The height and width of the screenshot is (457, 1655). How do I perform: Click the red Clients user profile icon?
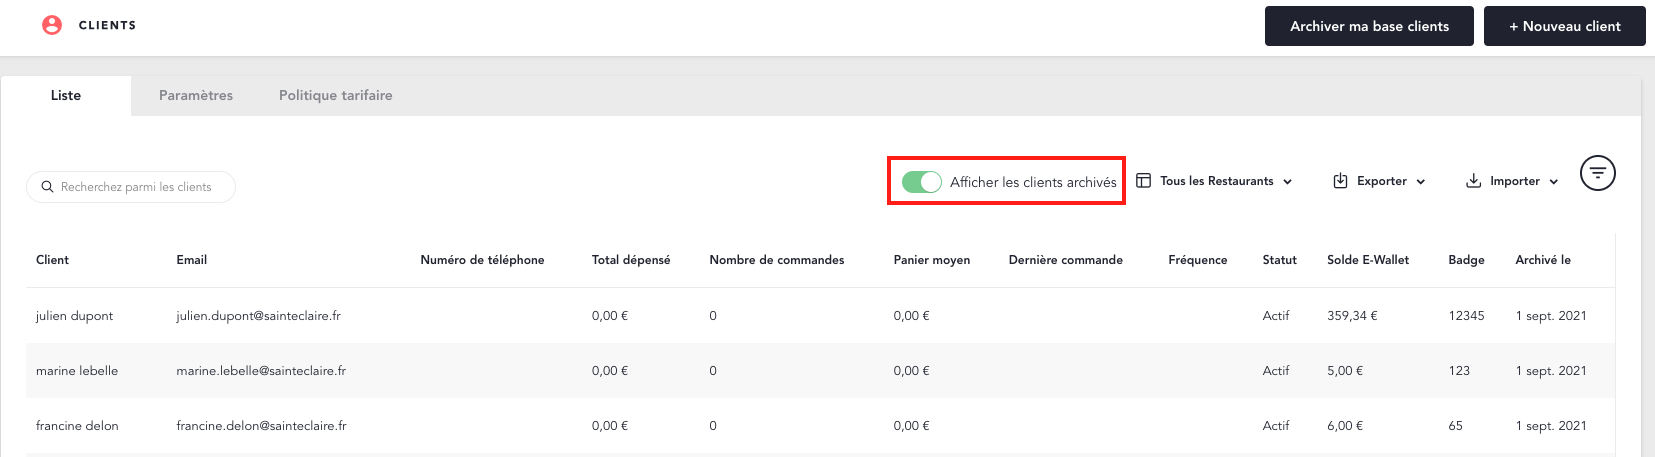point(52,25)
